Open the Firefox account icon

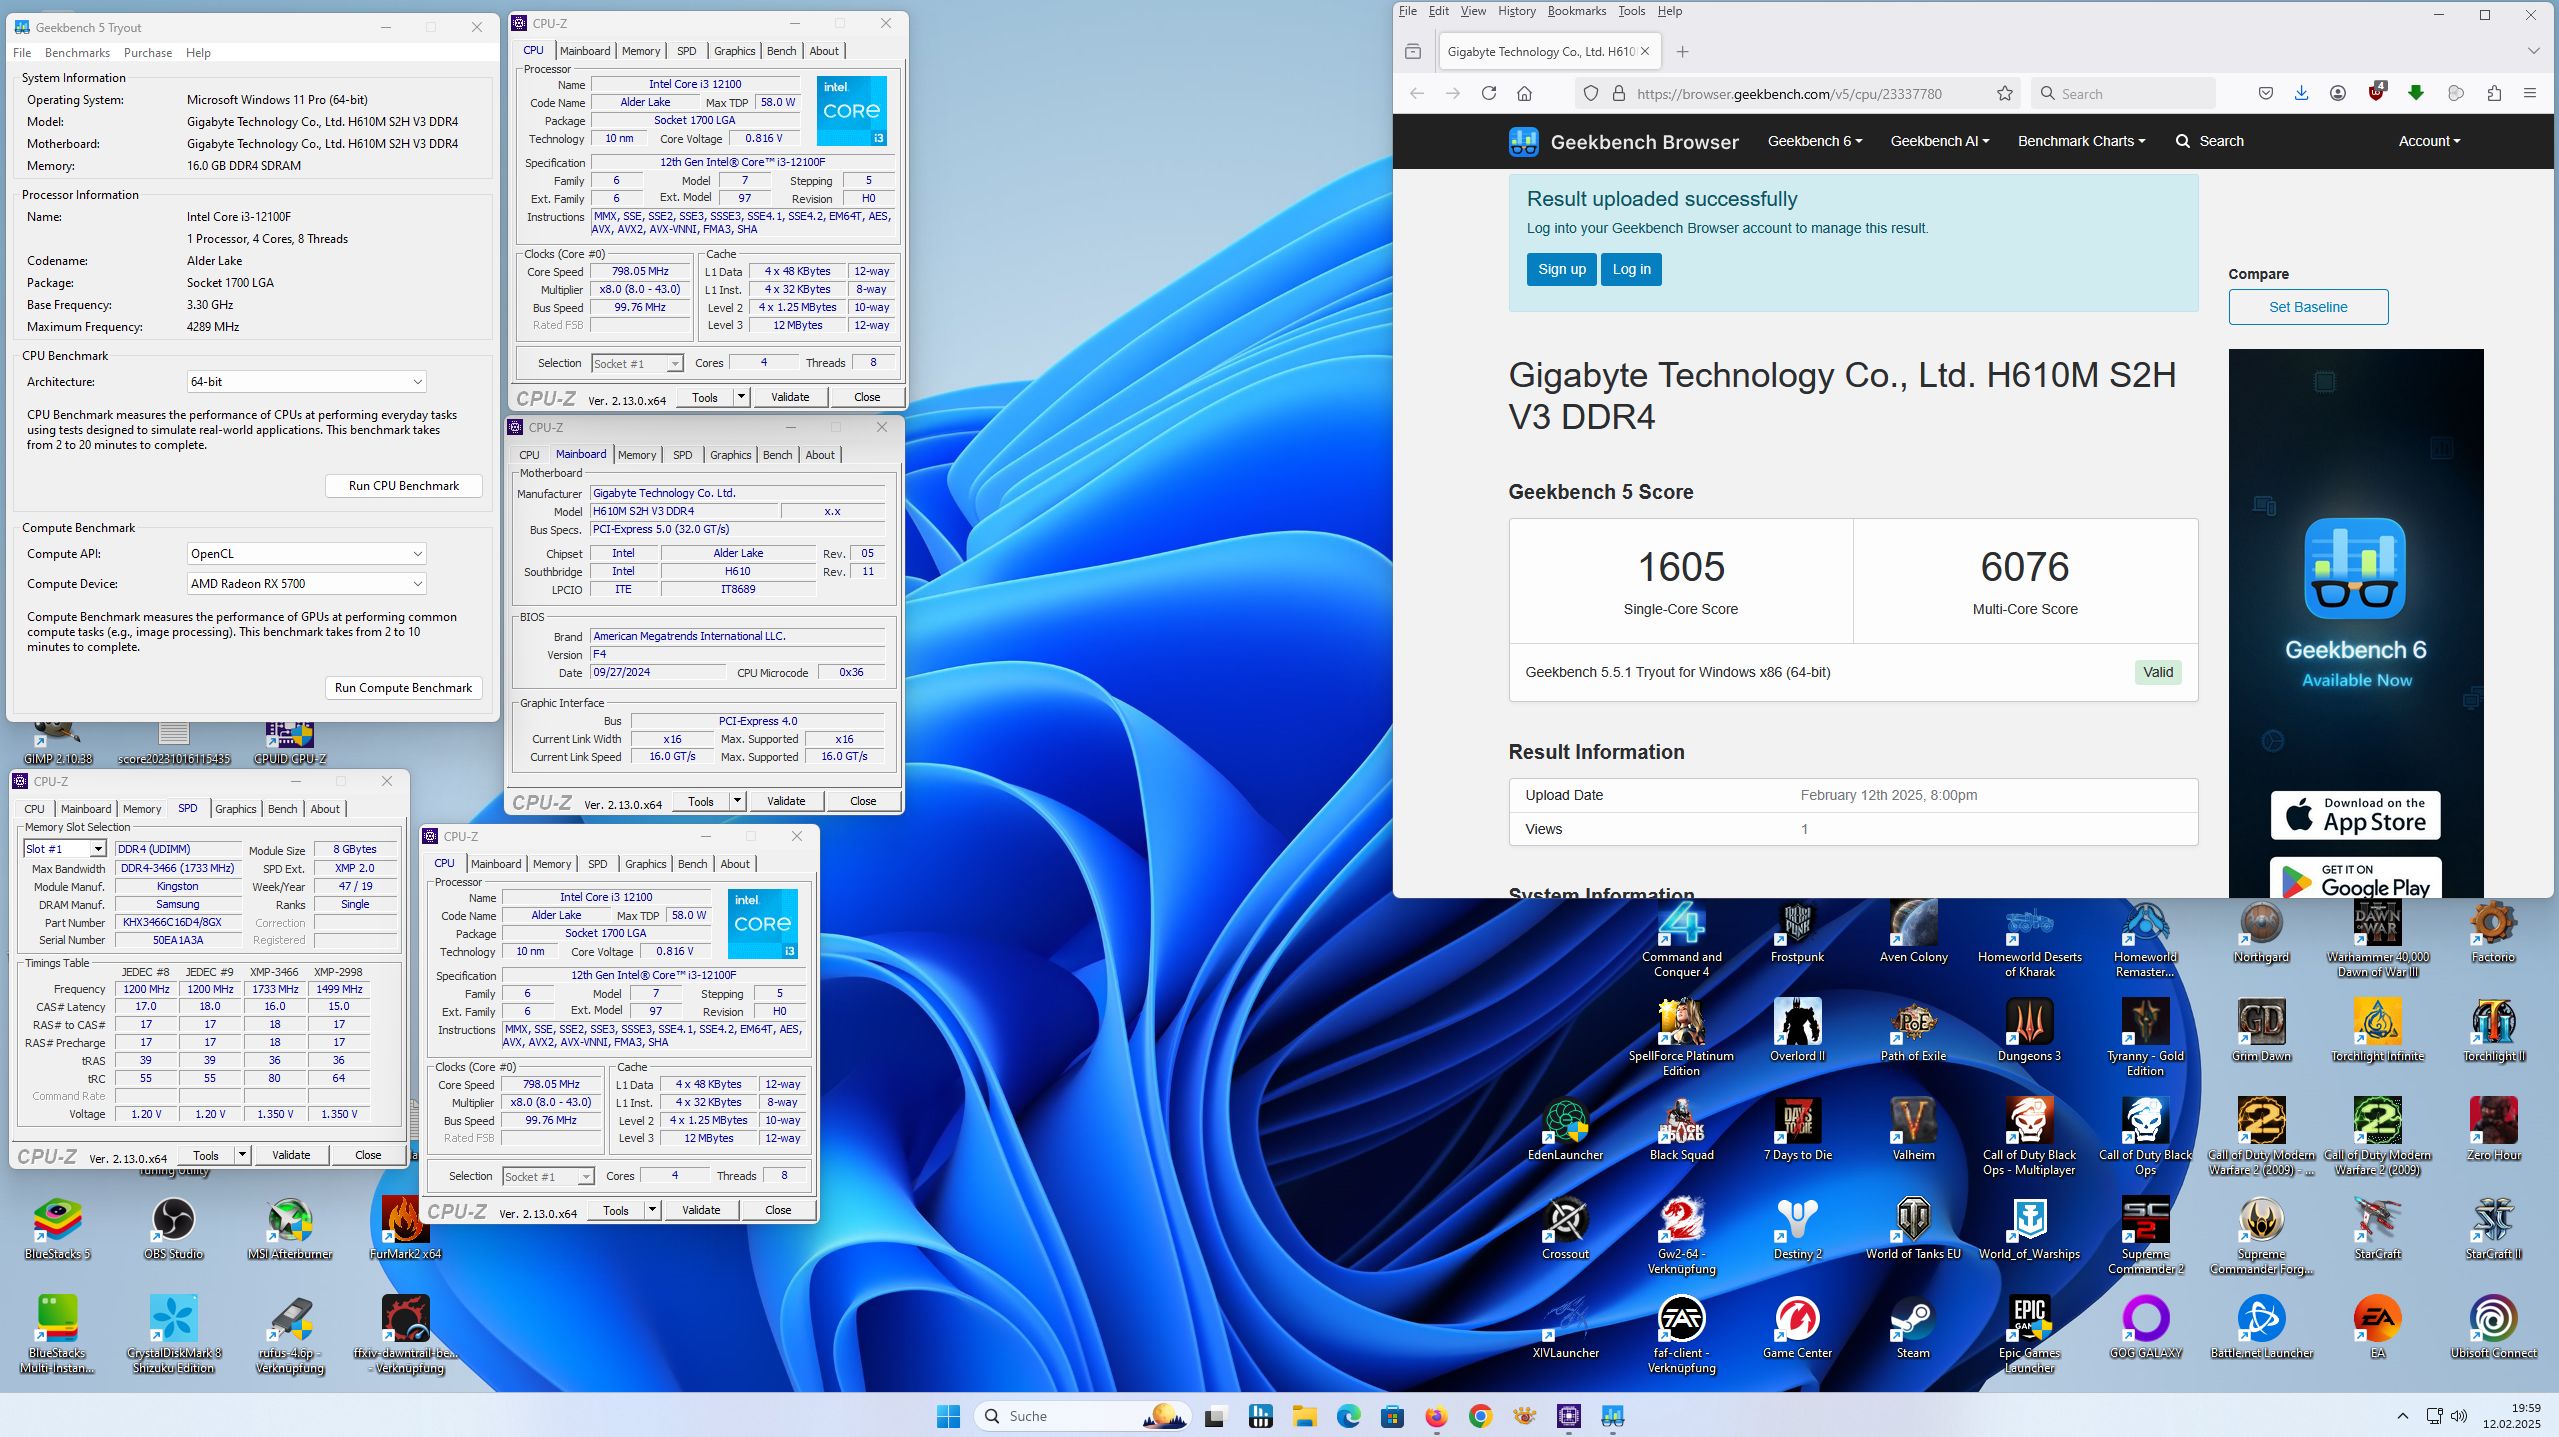click(x=2337, y=93)
